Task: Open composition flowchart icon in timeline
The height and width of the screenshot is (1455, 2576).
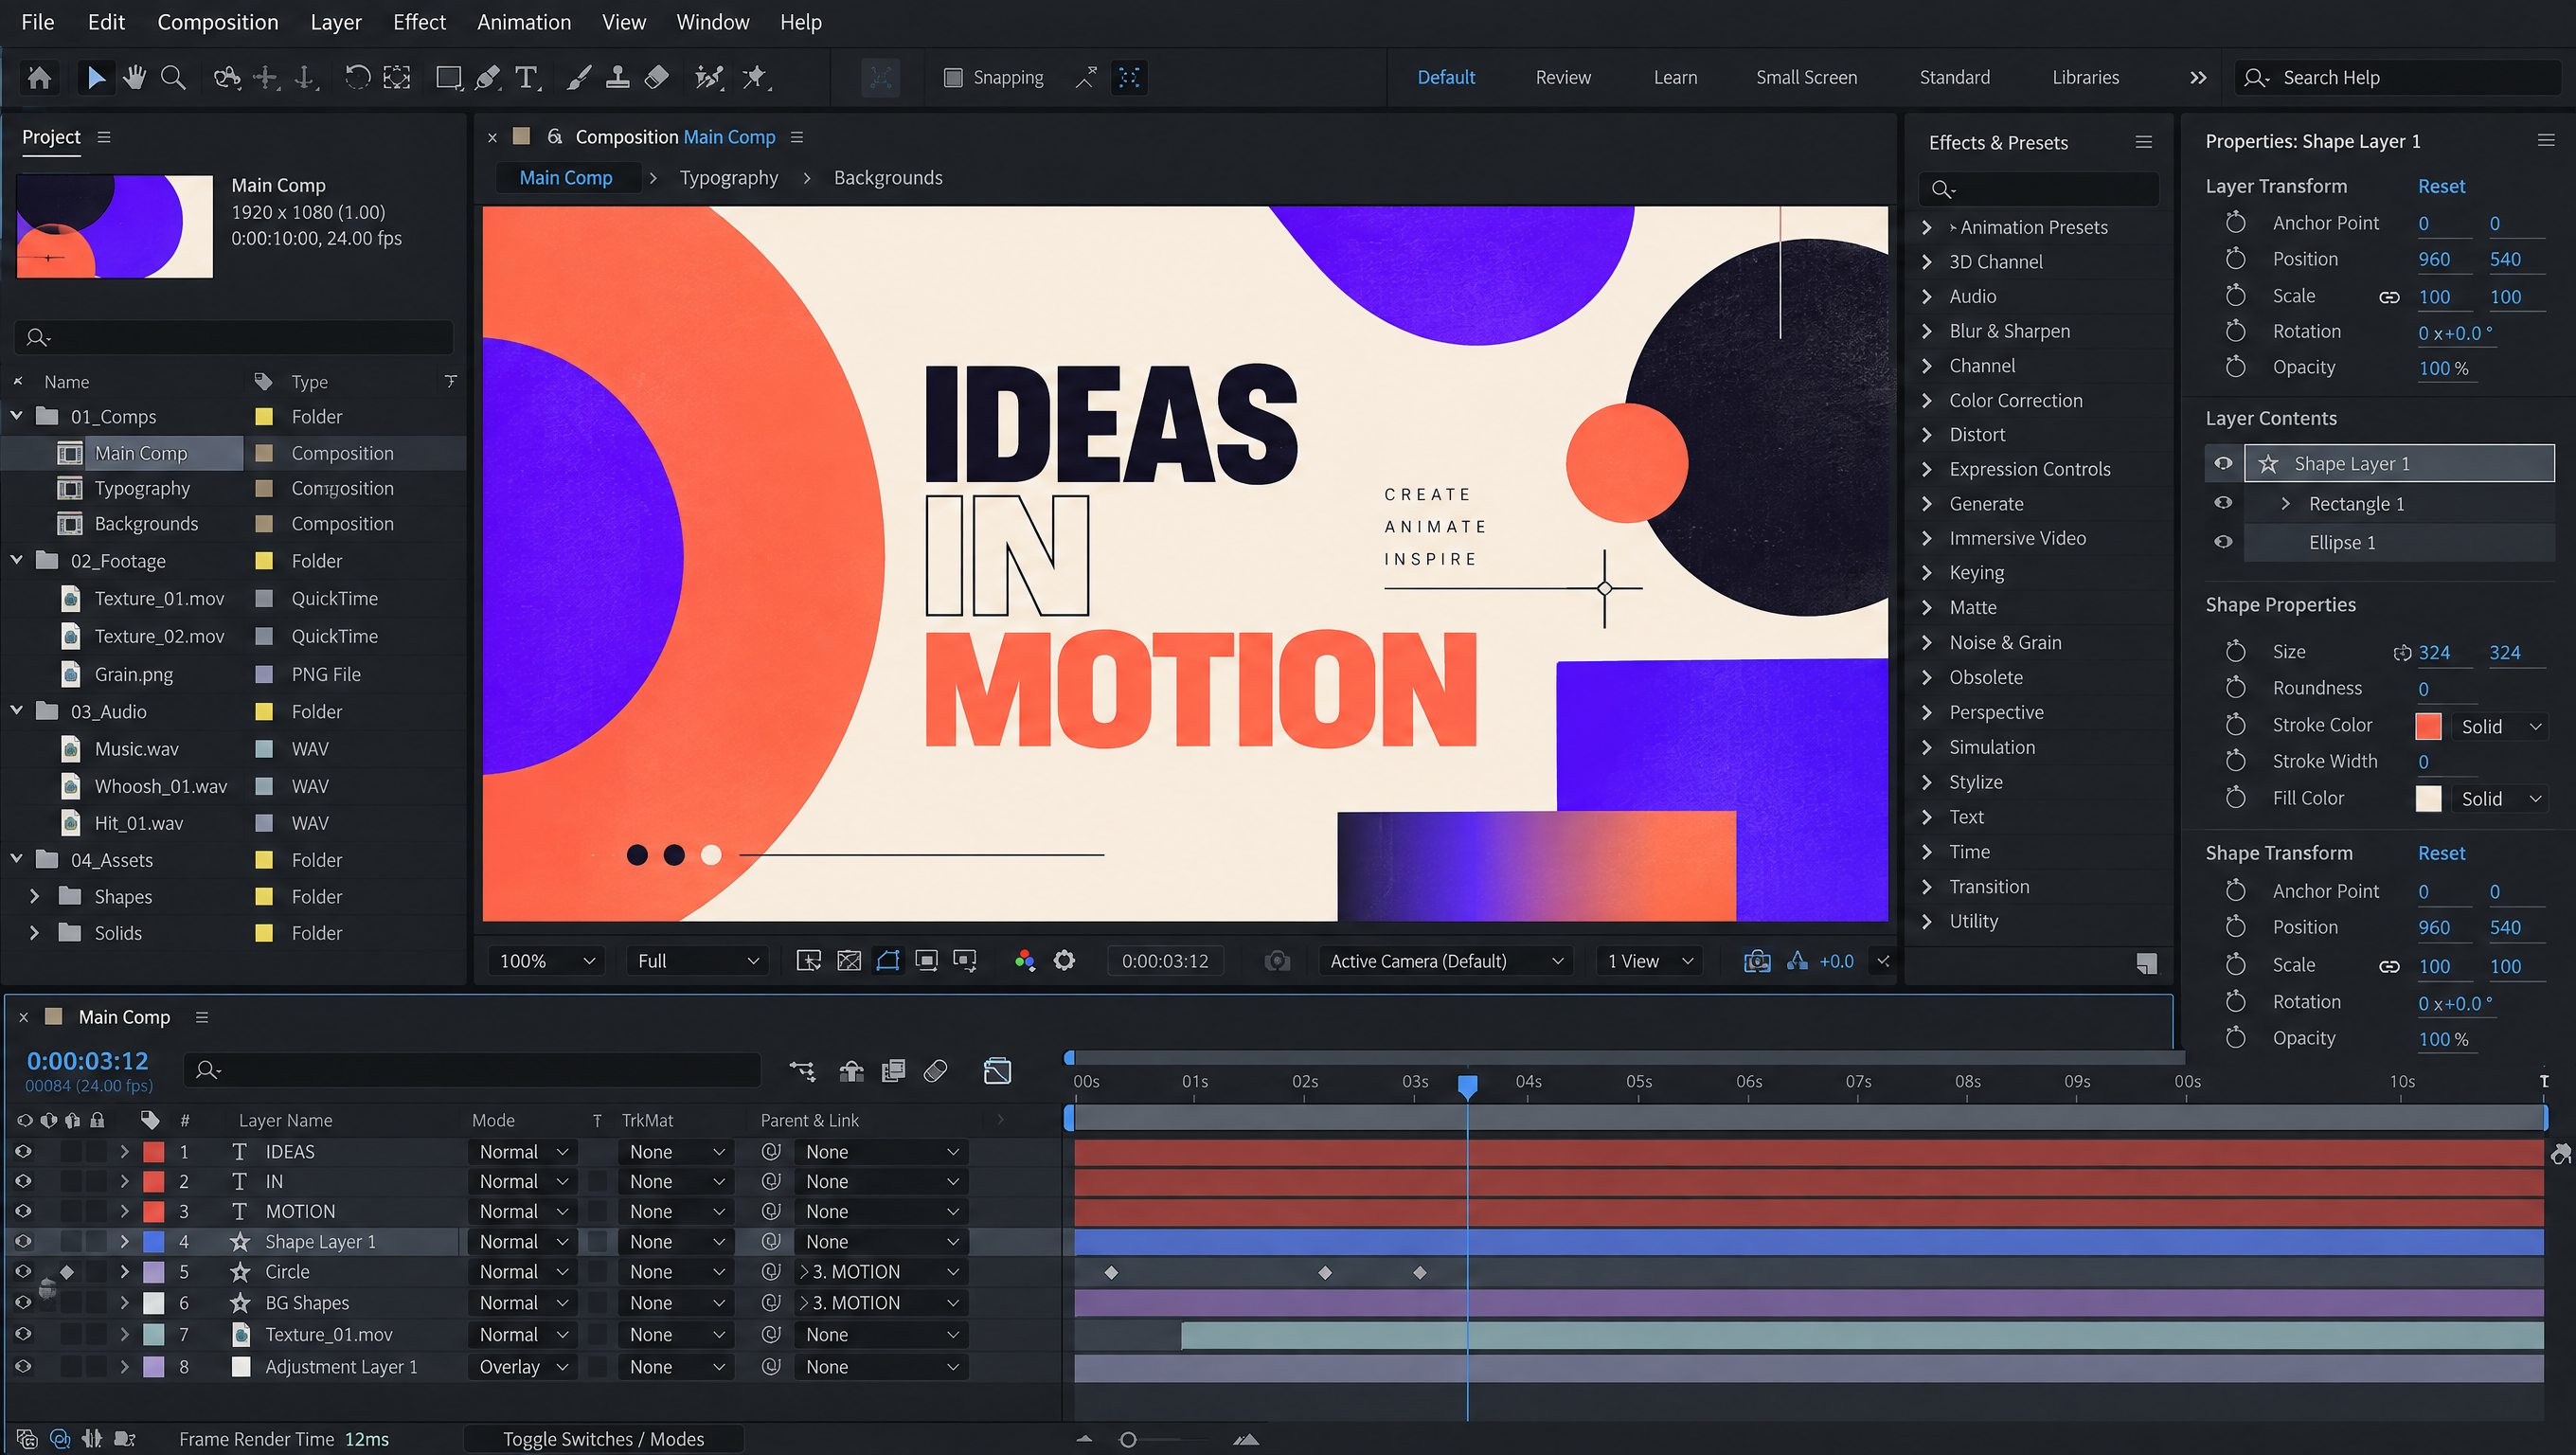Action: tap(802, 1072)
